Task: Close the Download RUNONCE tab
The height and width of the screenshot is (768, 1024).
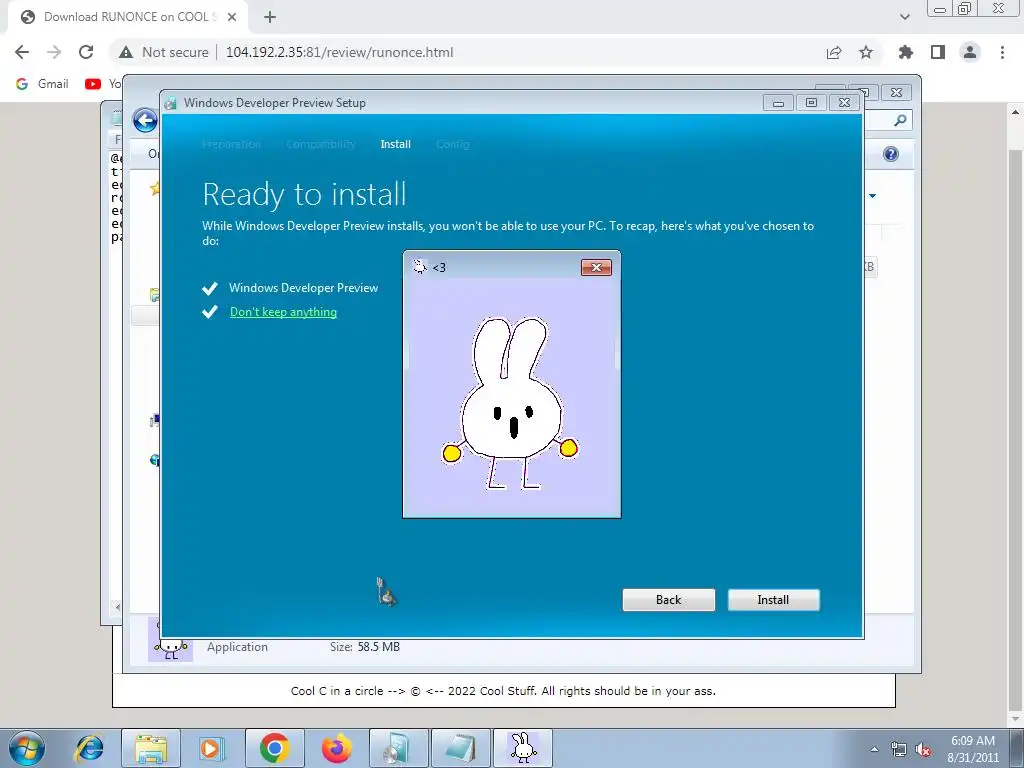Action: pyautogui.click(x=232, y=17)
